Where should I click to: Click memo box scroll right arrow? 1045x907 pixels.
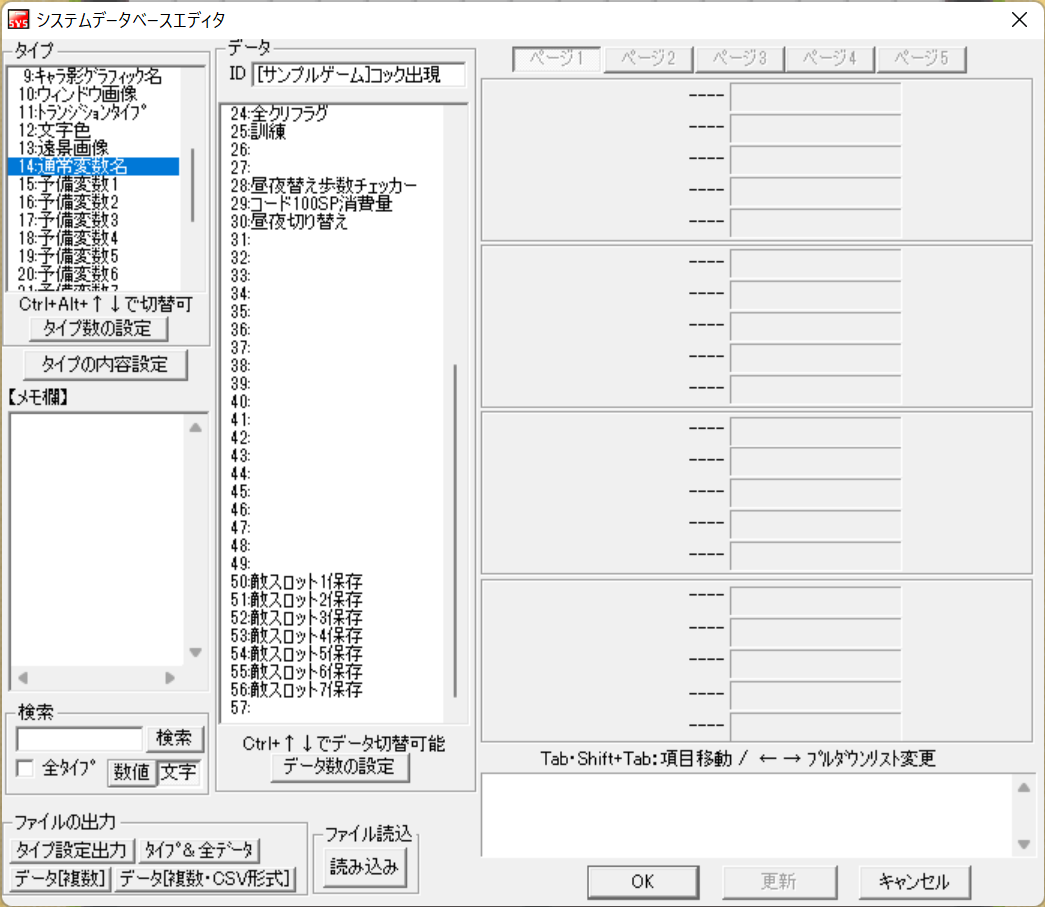(170, 678)
